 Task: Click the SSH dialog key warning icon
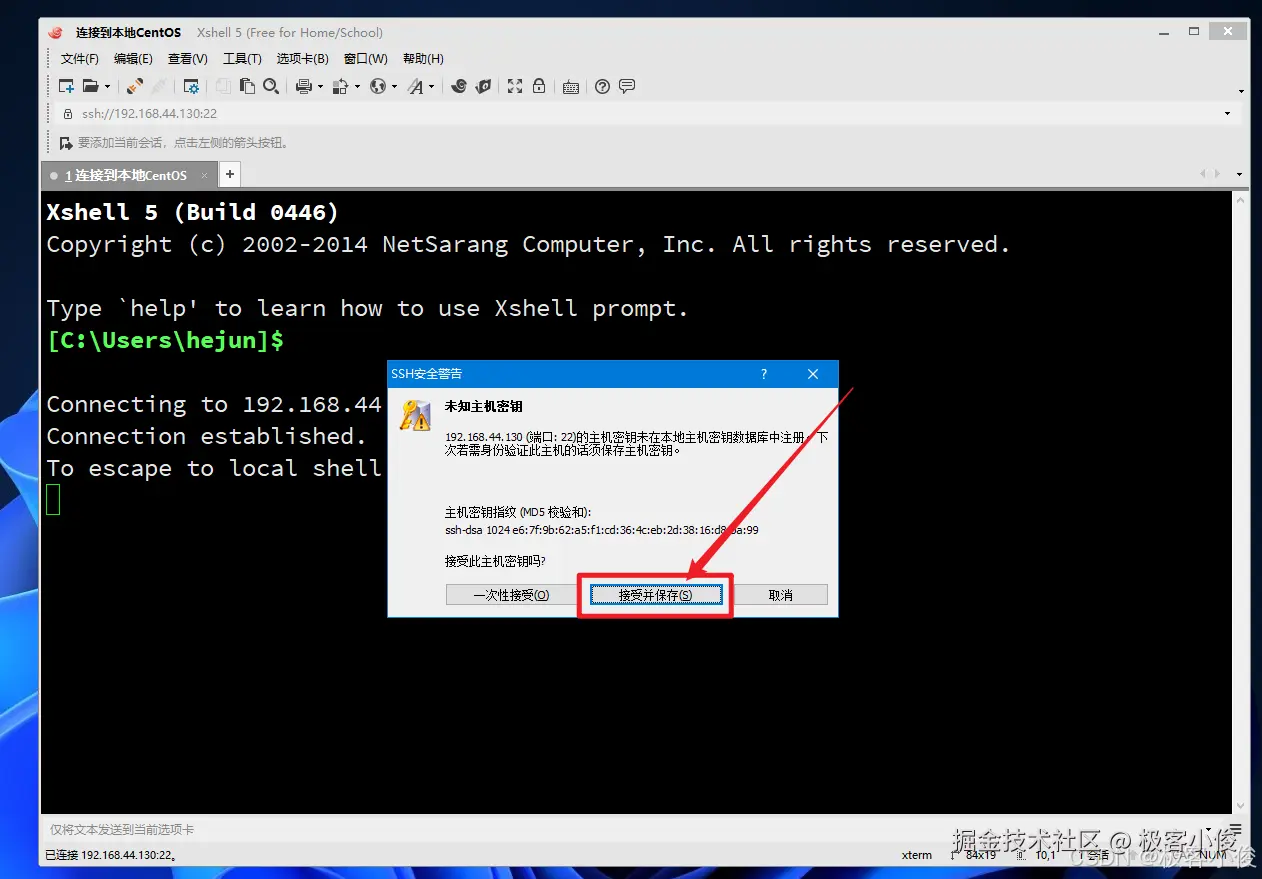point(415,415)
